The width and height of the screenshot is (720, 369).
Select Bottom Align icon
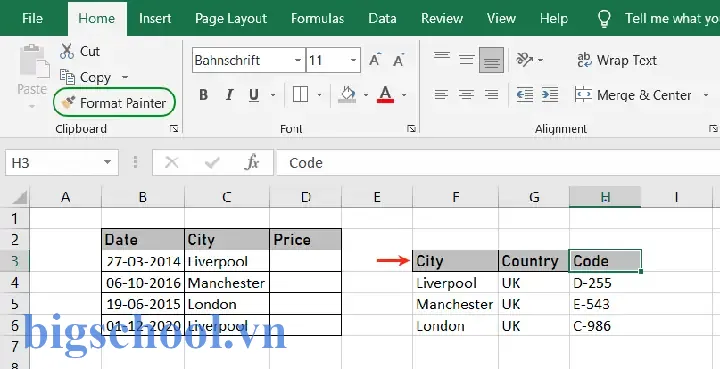click(x=491, y=60)
